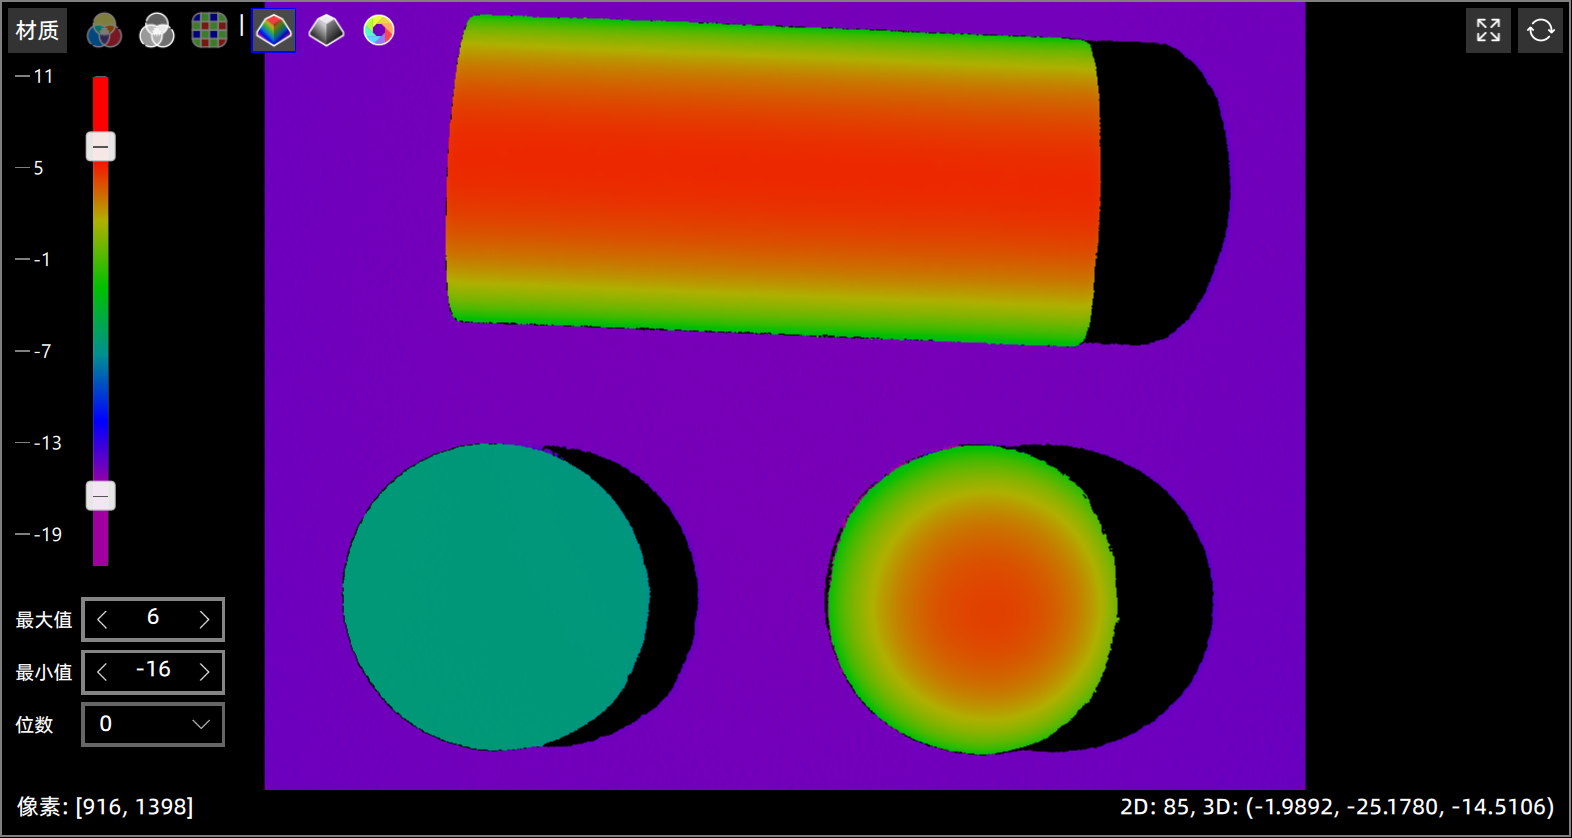
Task: Select the grayscale overlapping-circles material icon
Action: pyautogui.click(x=156, y=31)
